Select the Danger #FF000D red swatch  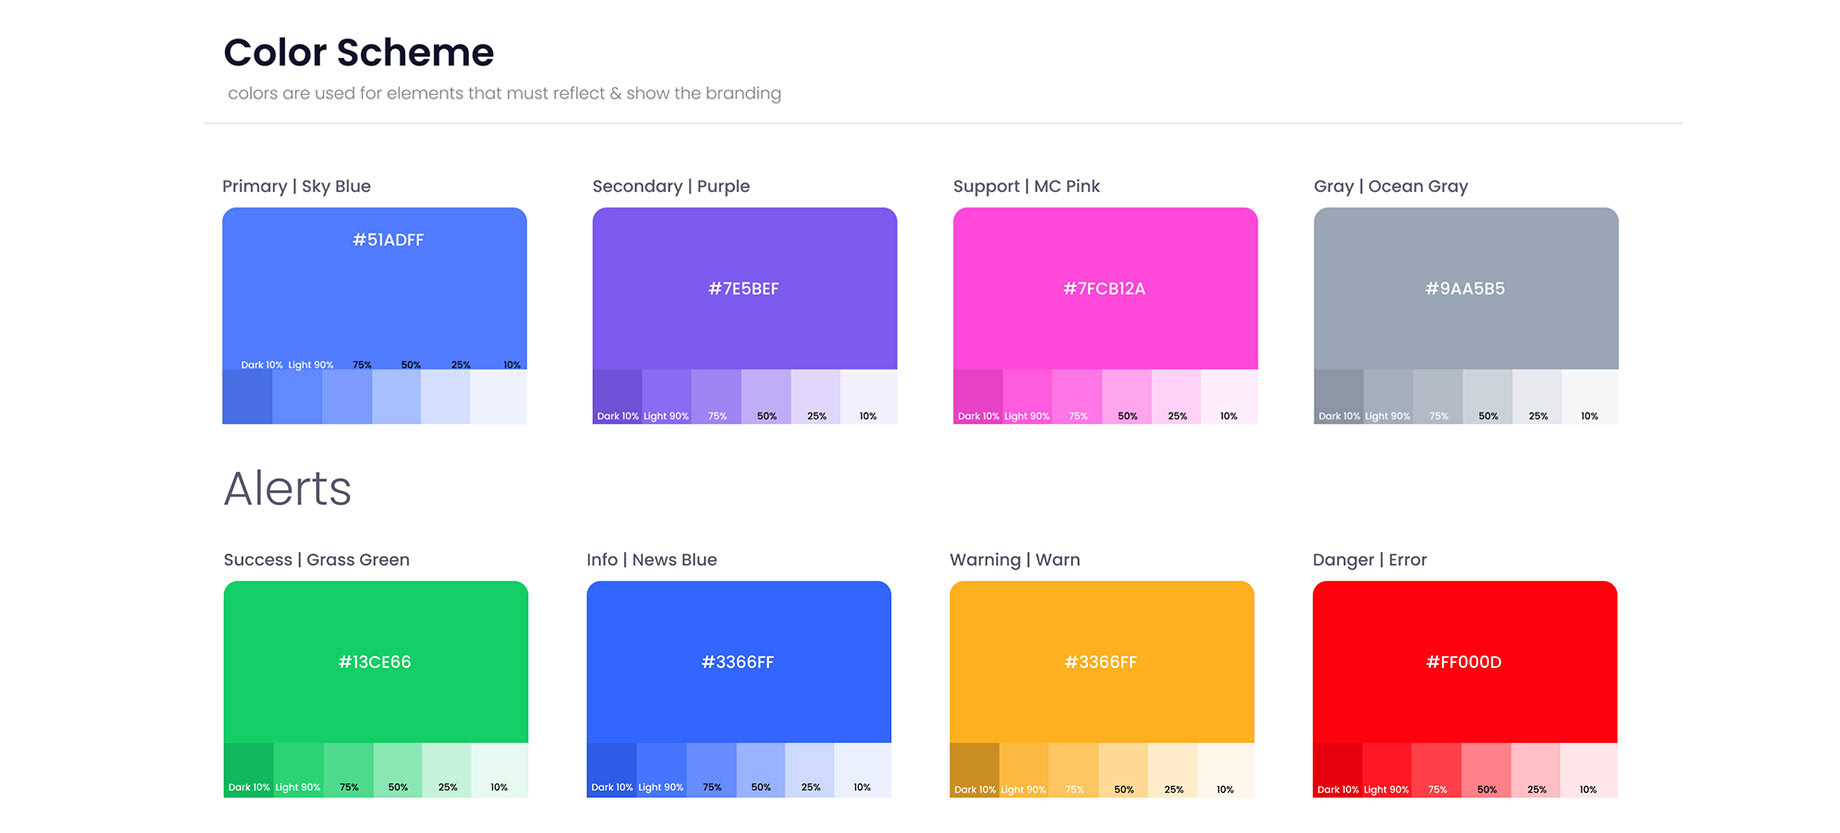click(x=1464, y=661)
